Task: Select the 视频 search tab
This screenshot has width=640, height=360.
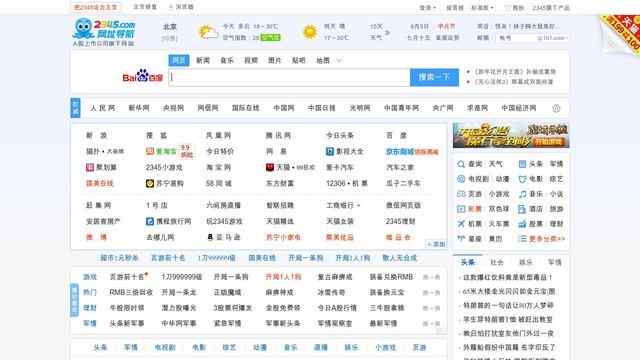Action: 251,60
